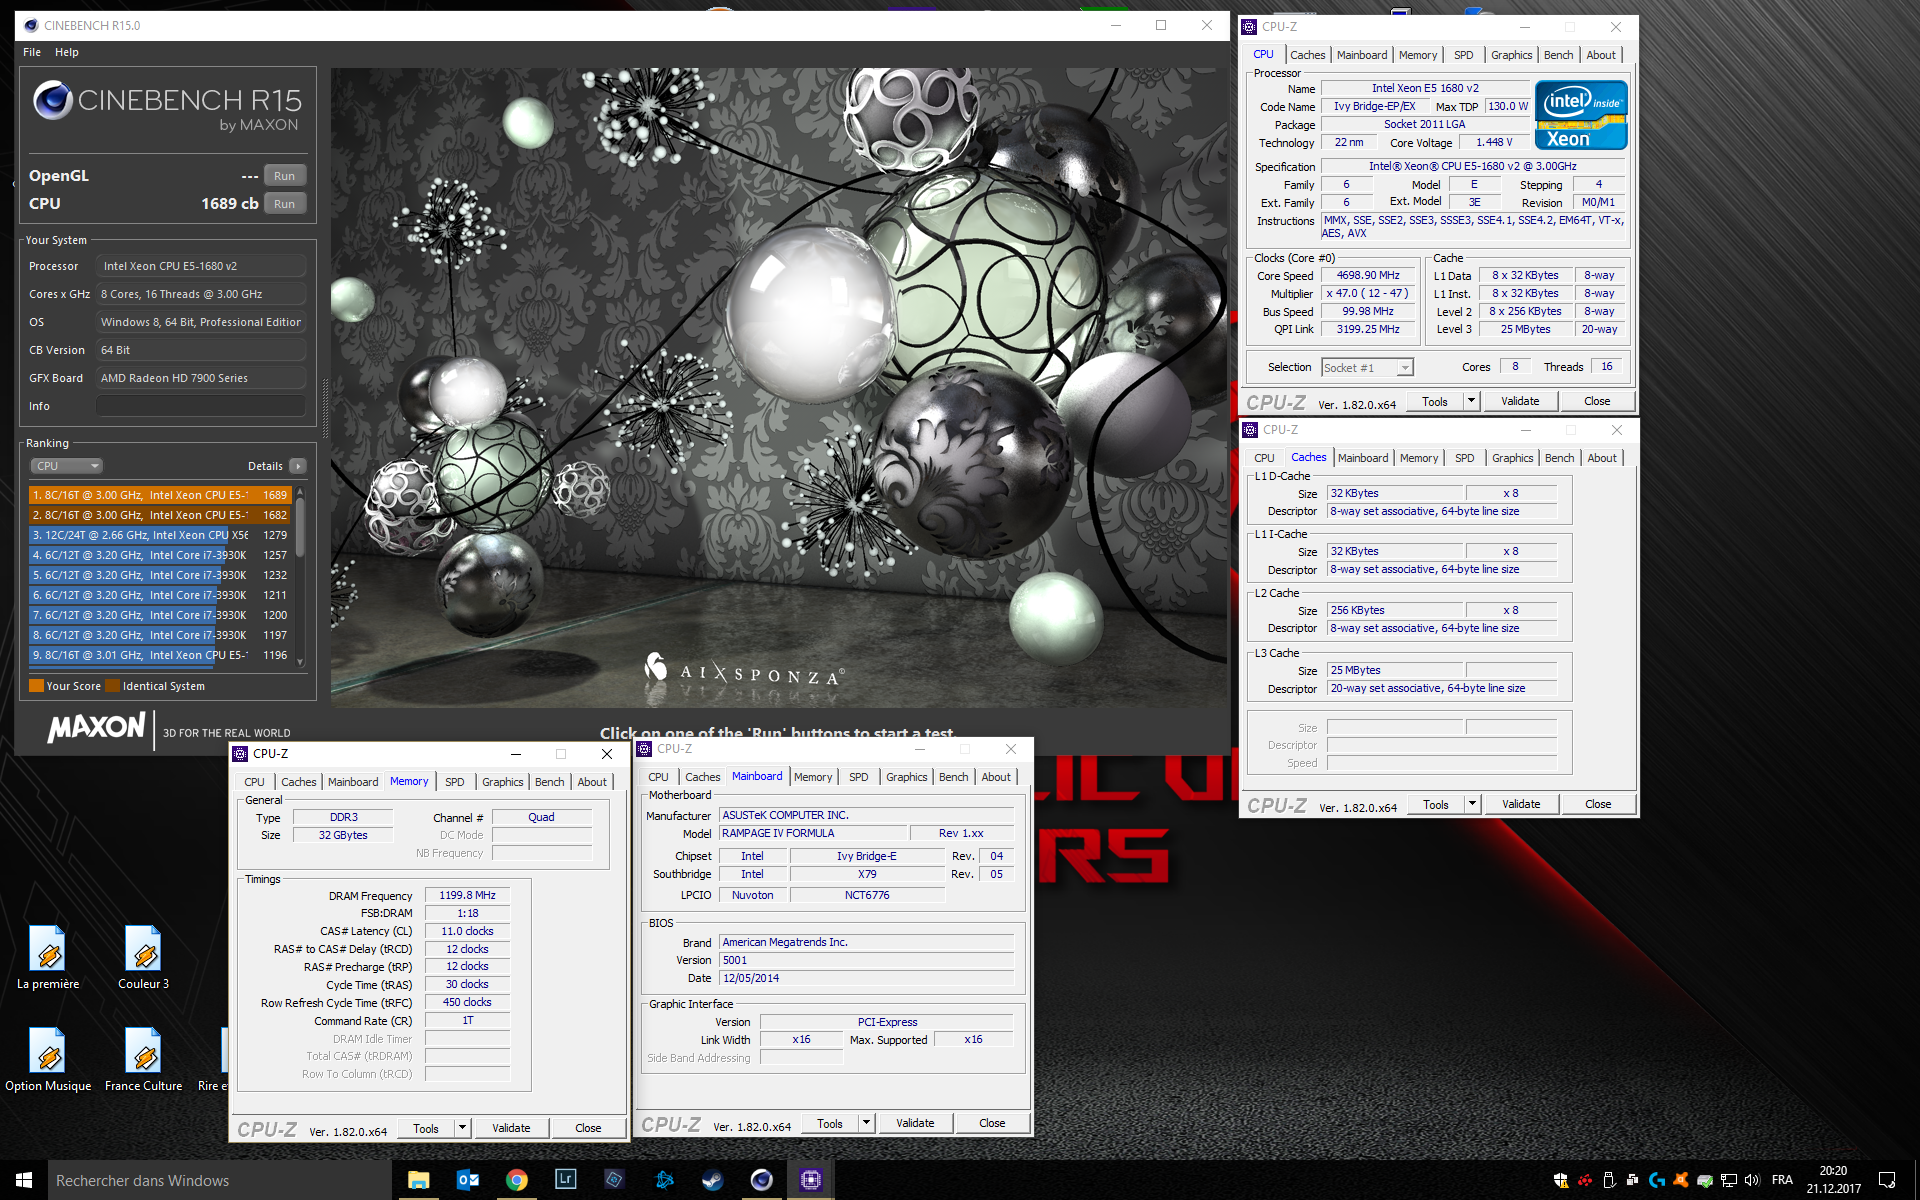The width and height of the screenshot is (1920, 1200).
Task: Switch to Bench tab in CPU-Z processor window
Action: [1558, 55]
